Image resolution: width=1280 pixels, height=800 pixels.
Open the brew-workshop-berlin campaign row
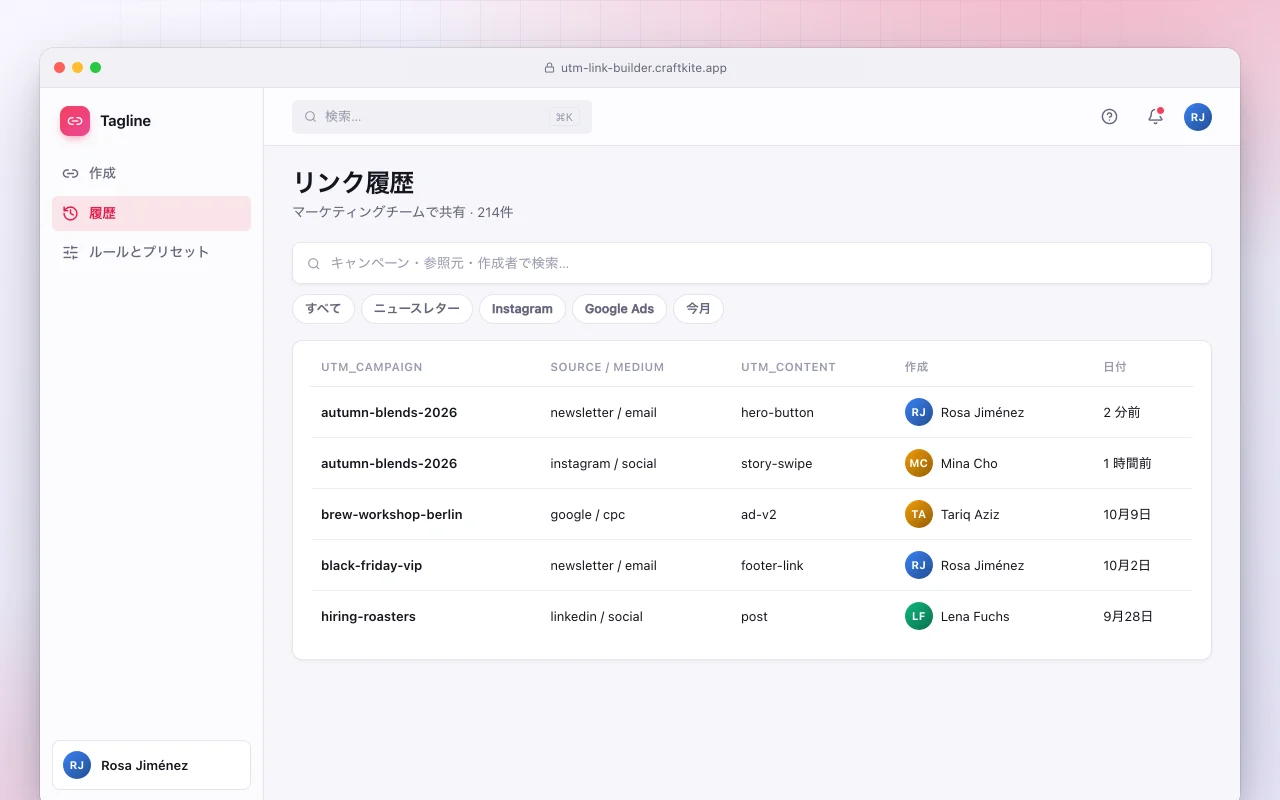coord(751,514)
